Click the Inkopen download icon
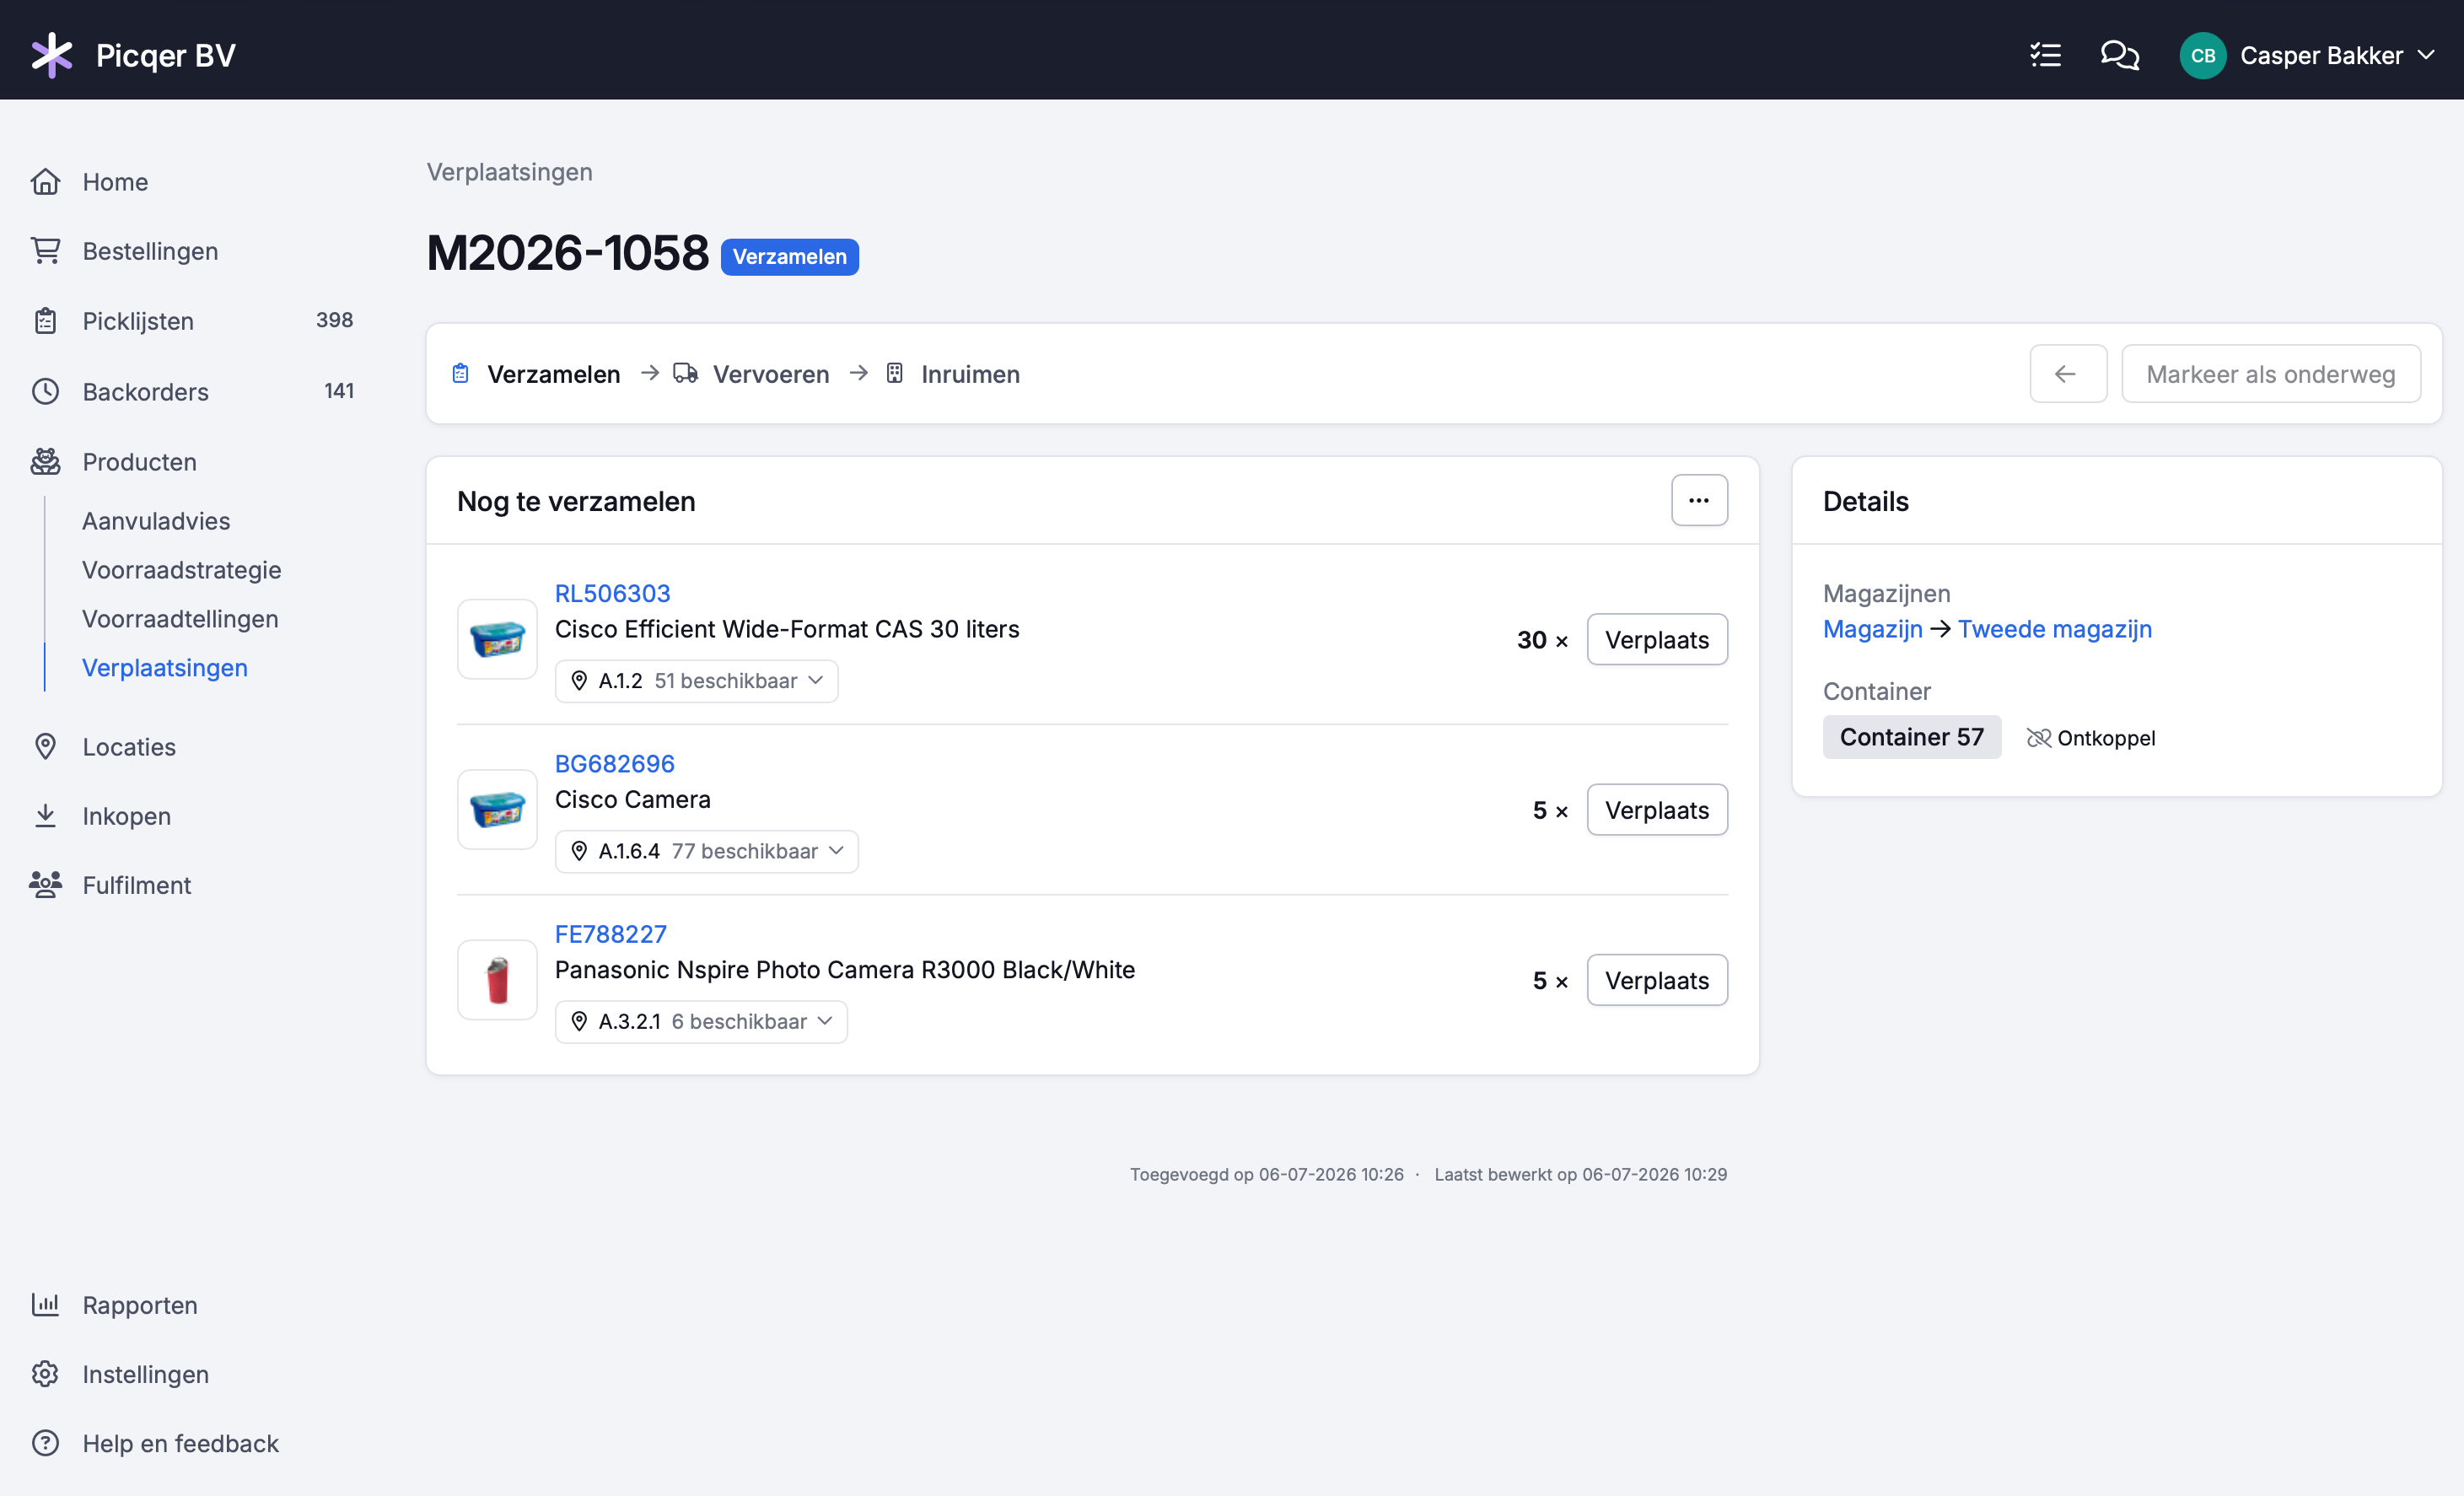This screenshot has height=1496, width=2464. click(x=45, y=816)
